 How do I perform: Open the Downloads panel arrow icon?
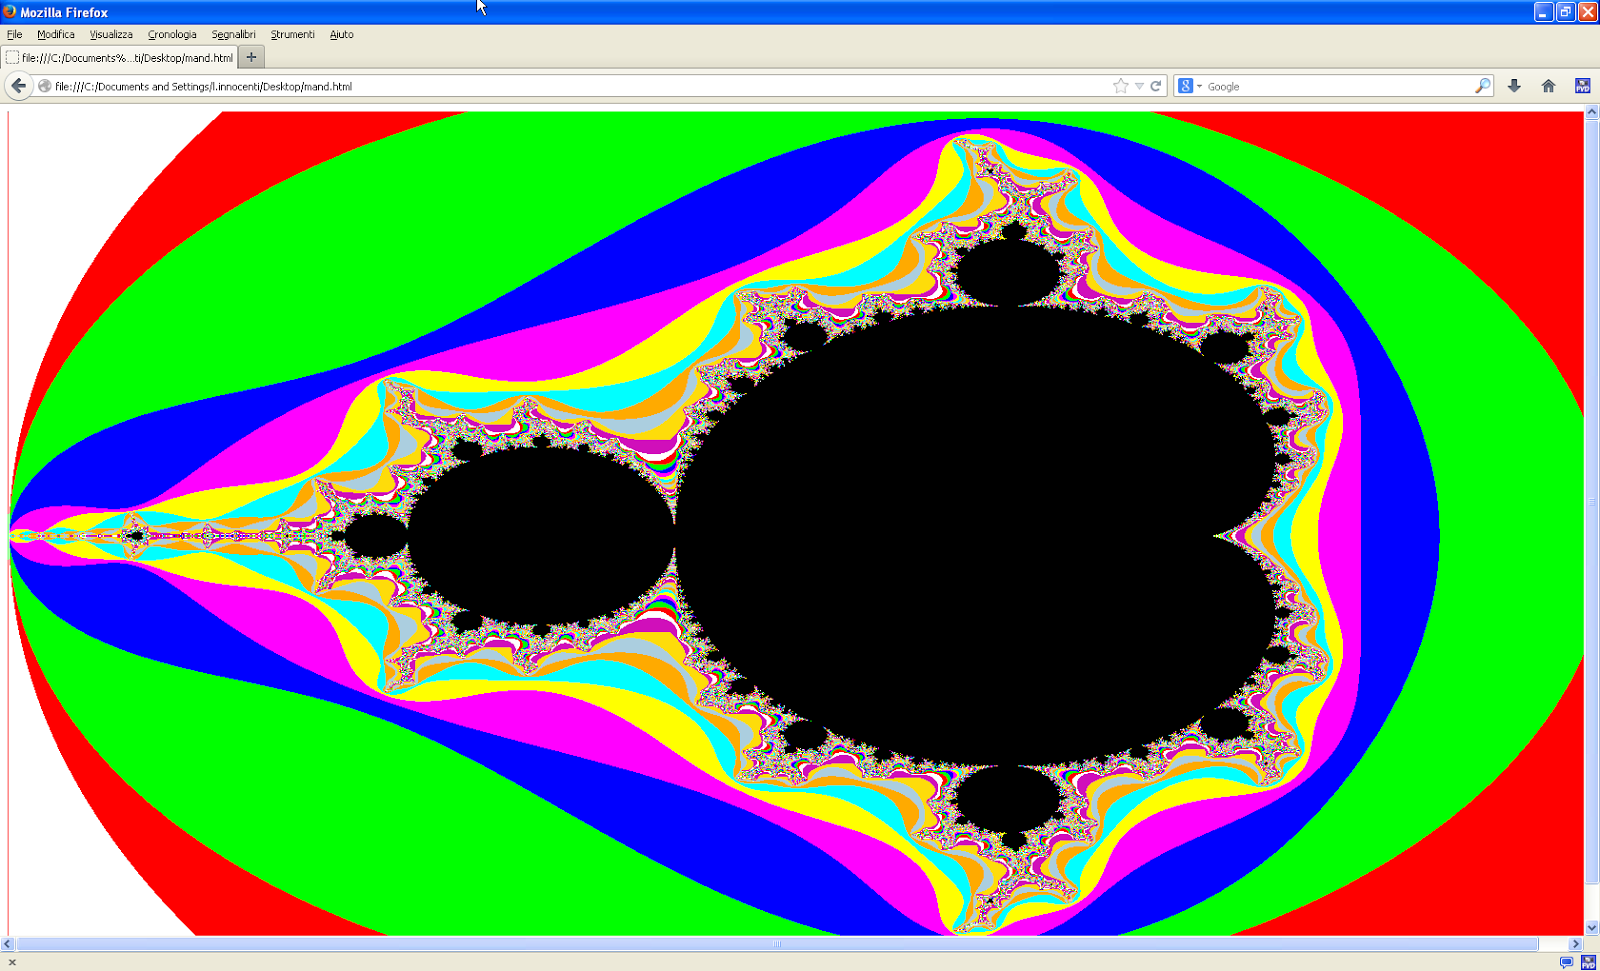[1513, 86]
